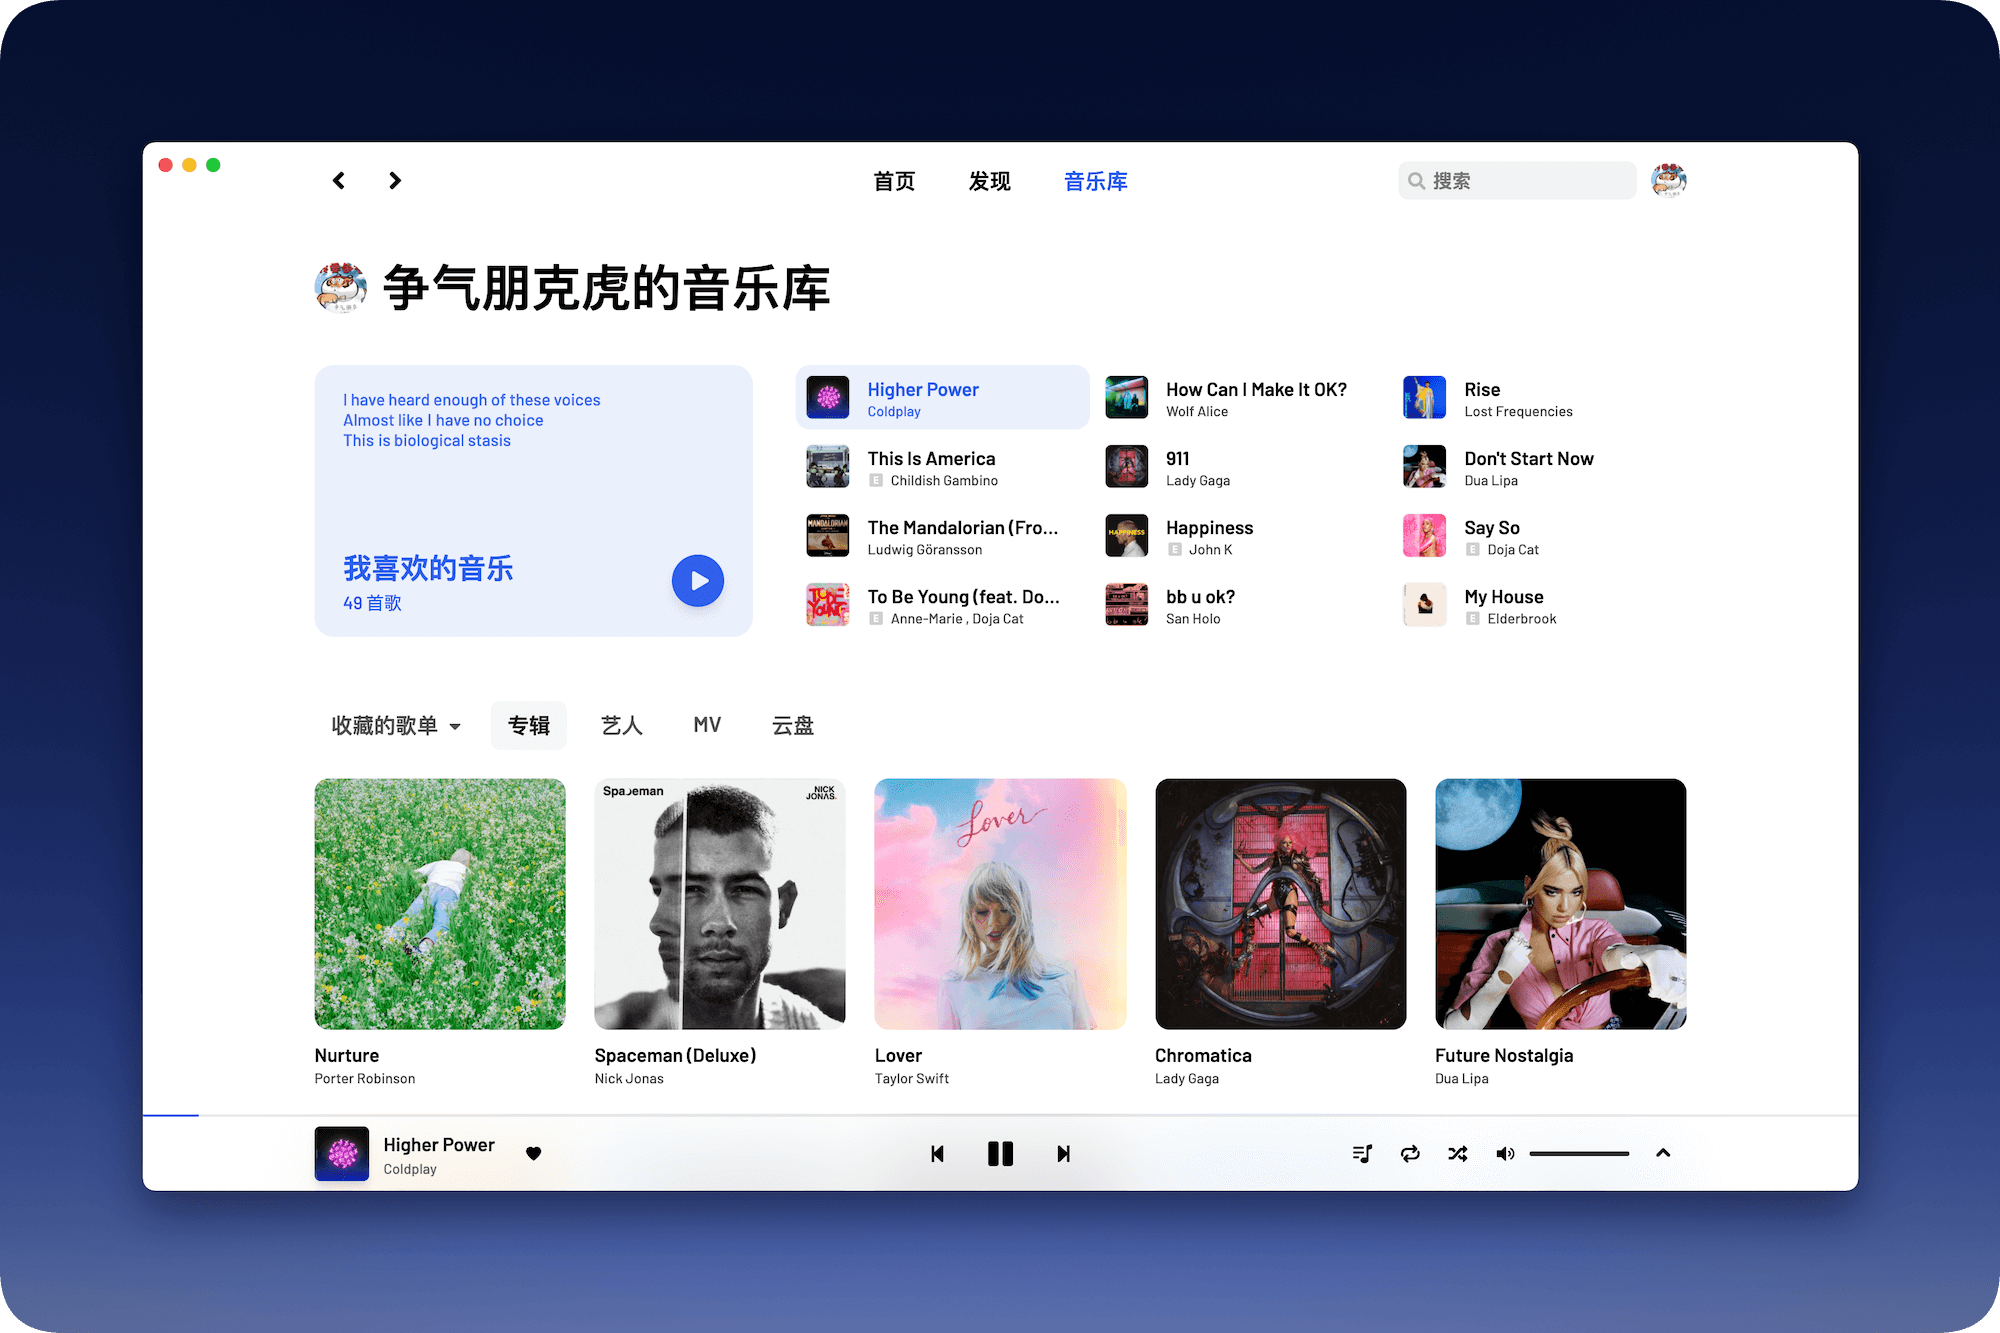Click the pause button to stop playback
2000x1333 pixels.
point(999,1153)
